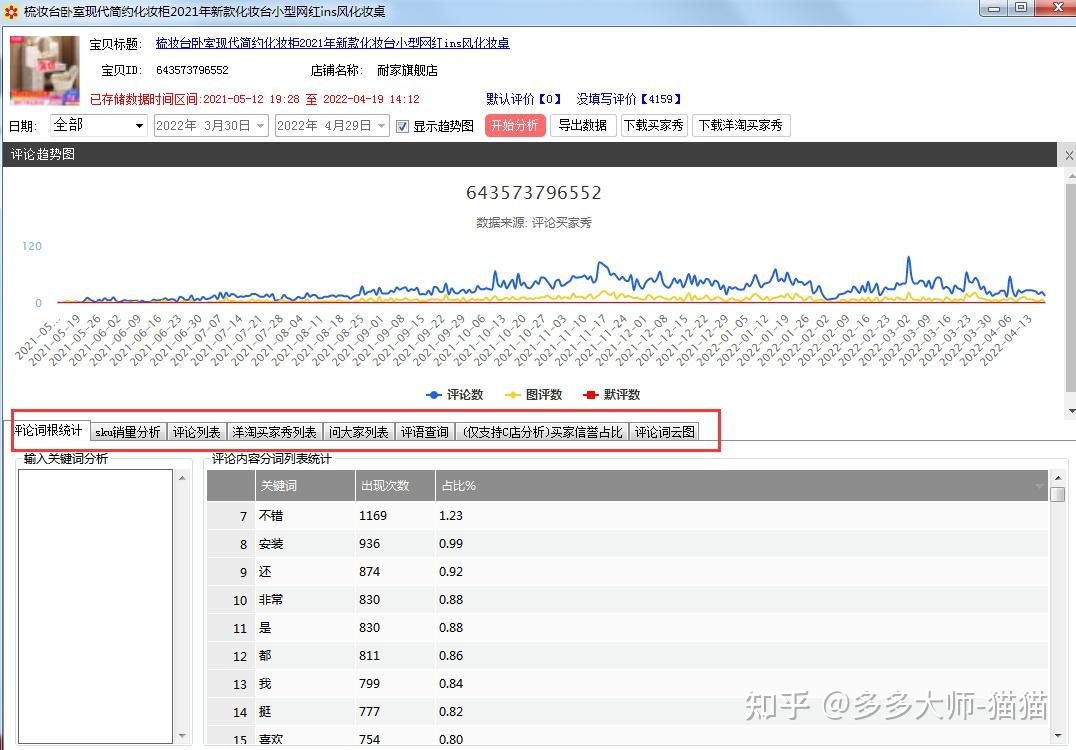This screenshot has width=1076, height=750.
Task: Click the 没填写评价【4159】 label
Action: [629, 99]
